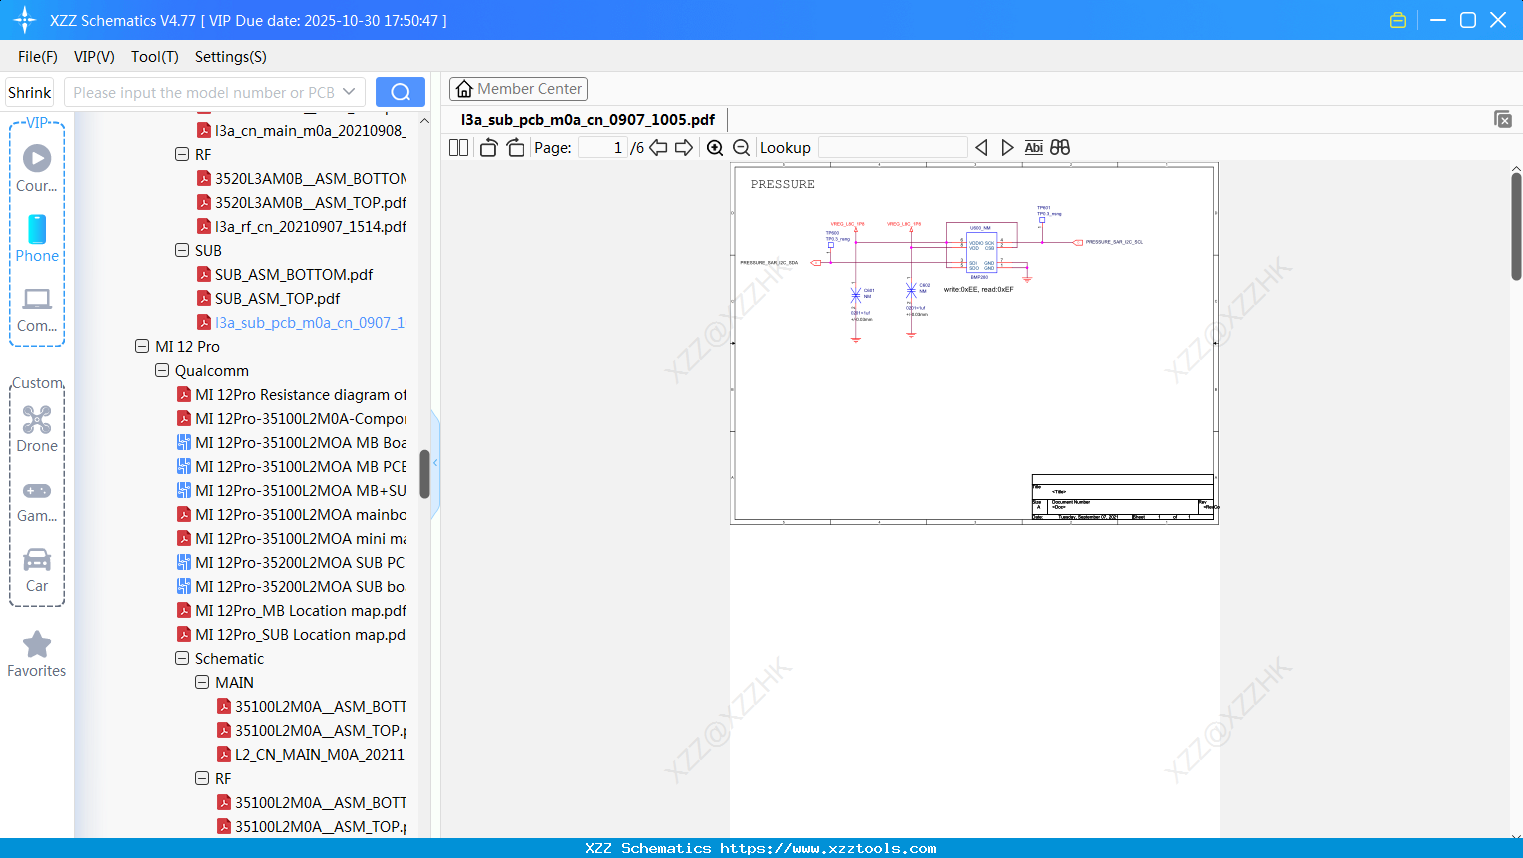
Task: Toggle whole-word Abi matching
Action: [1033, 147]
